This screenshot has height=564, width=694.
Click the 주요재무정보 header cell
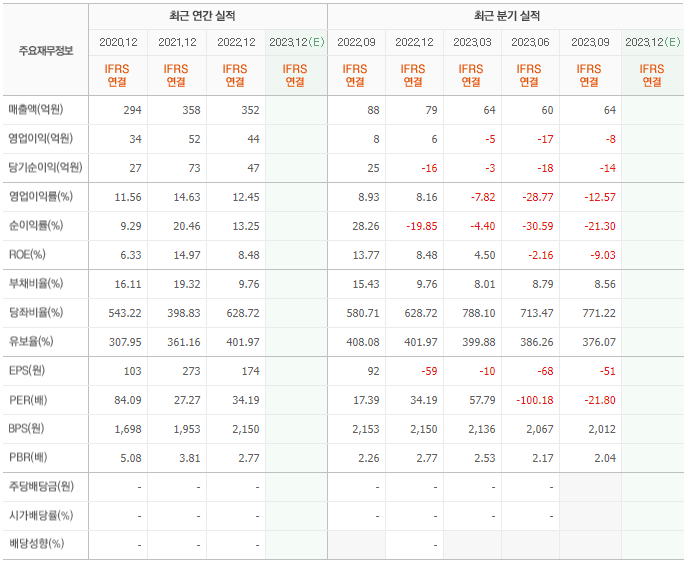coord(46,51)
